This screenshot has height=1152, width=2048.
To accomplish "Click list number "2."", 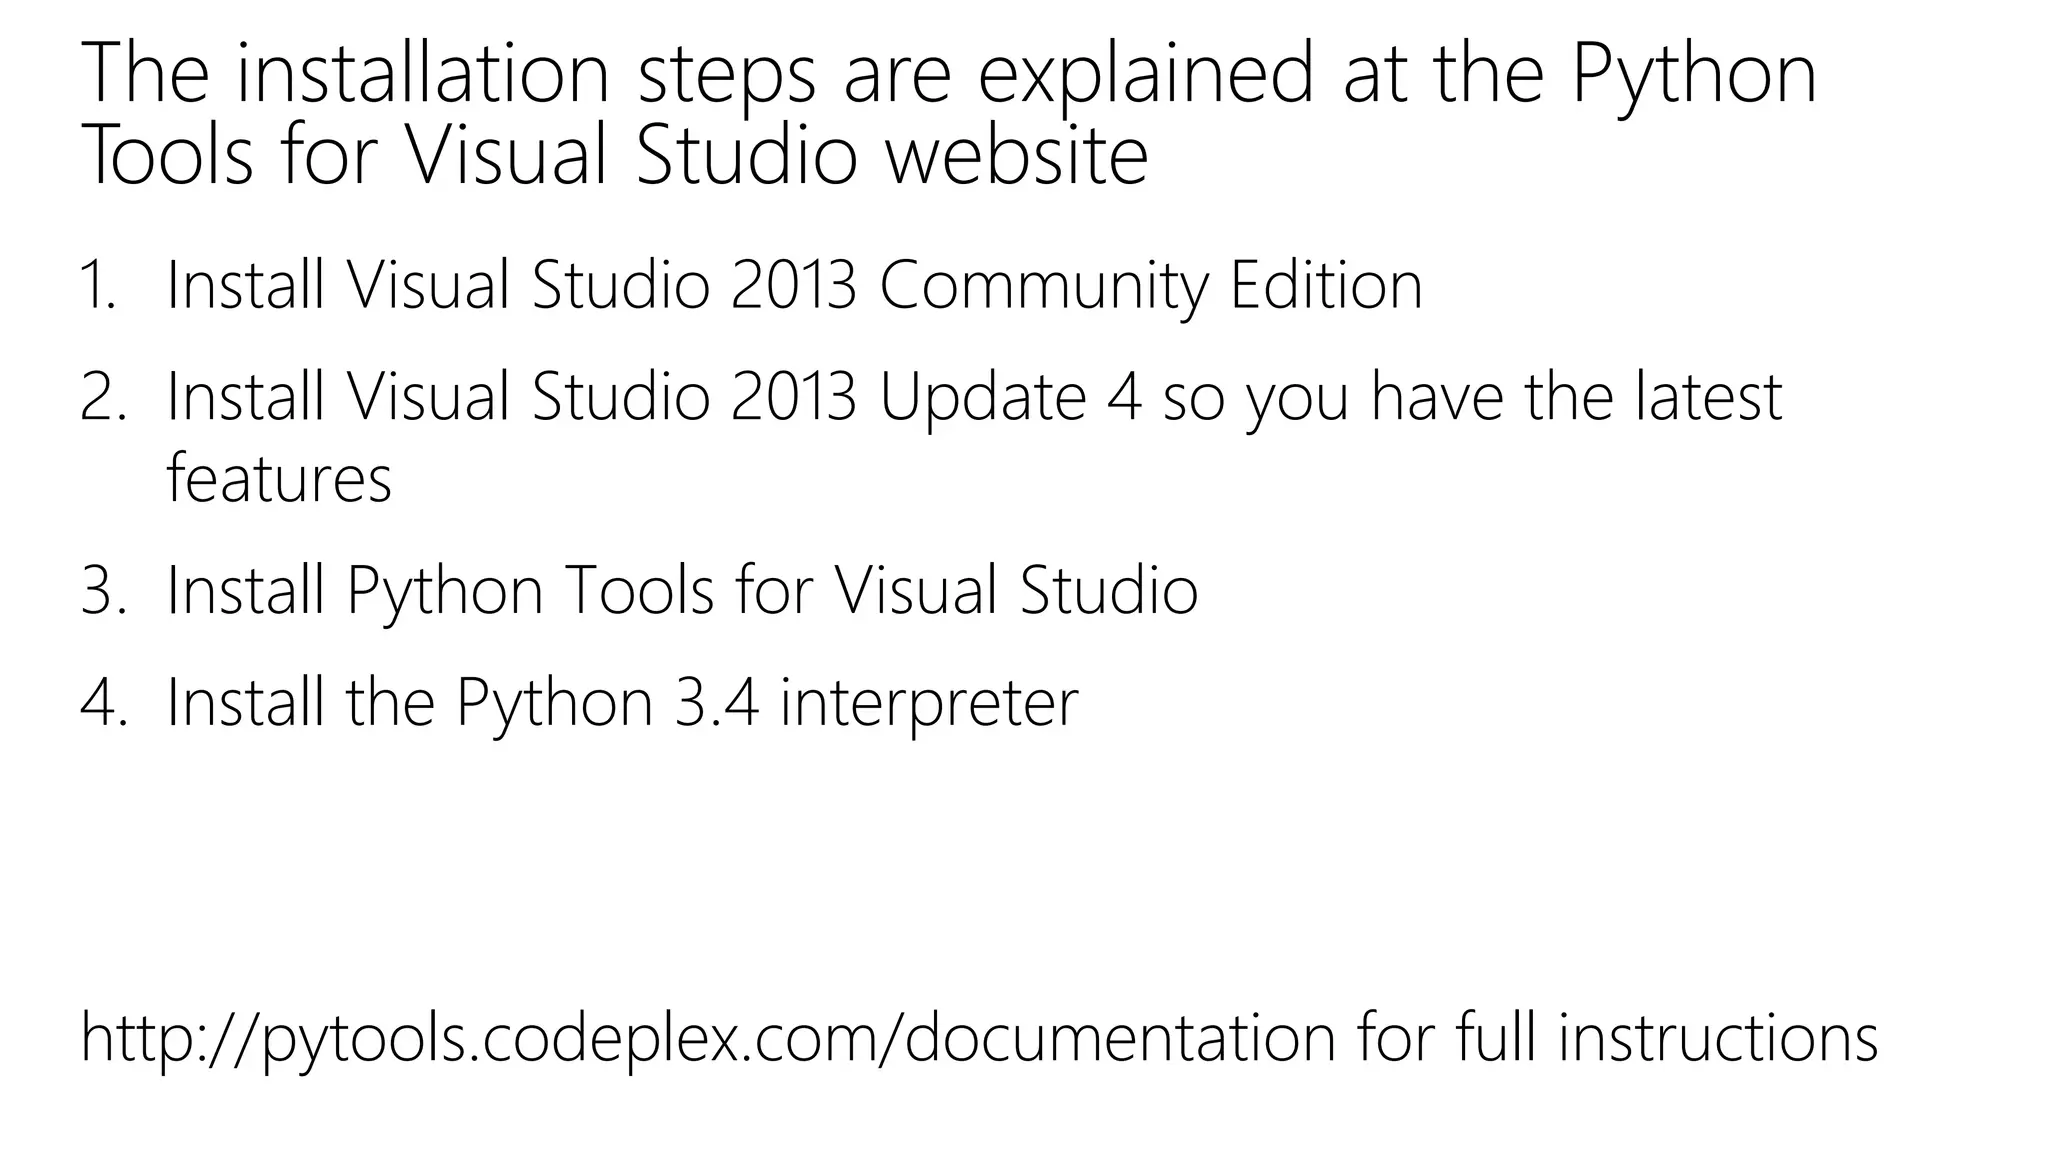I will [x=104, y=397].
